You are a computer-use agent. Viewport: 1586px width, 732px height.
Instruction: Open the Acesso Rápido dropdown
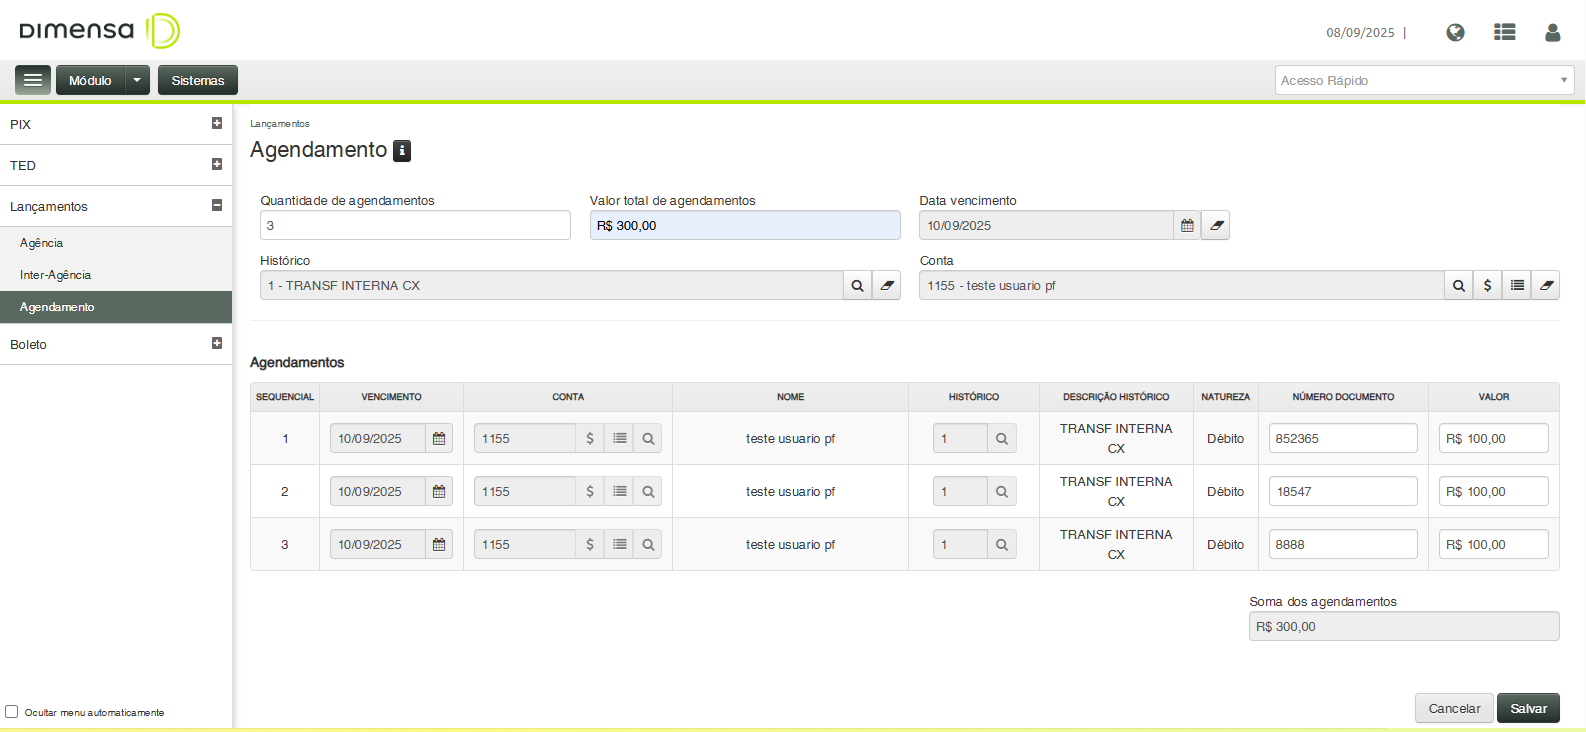pyautogui.click(x=1424, y=81)
